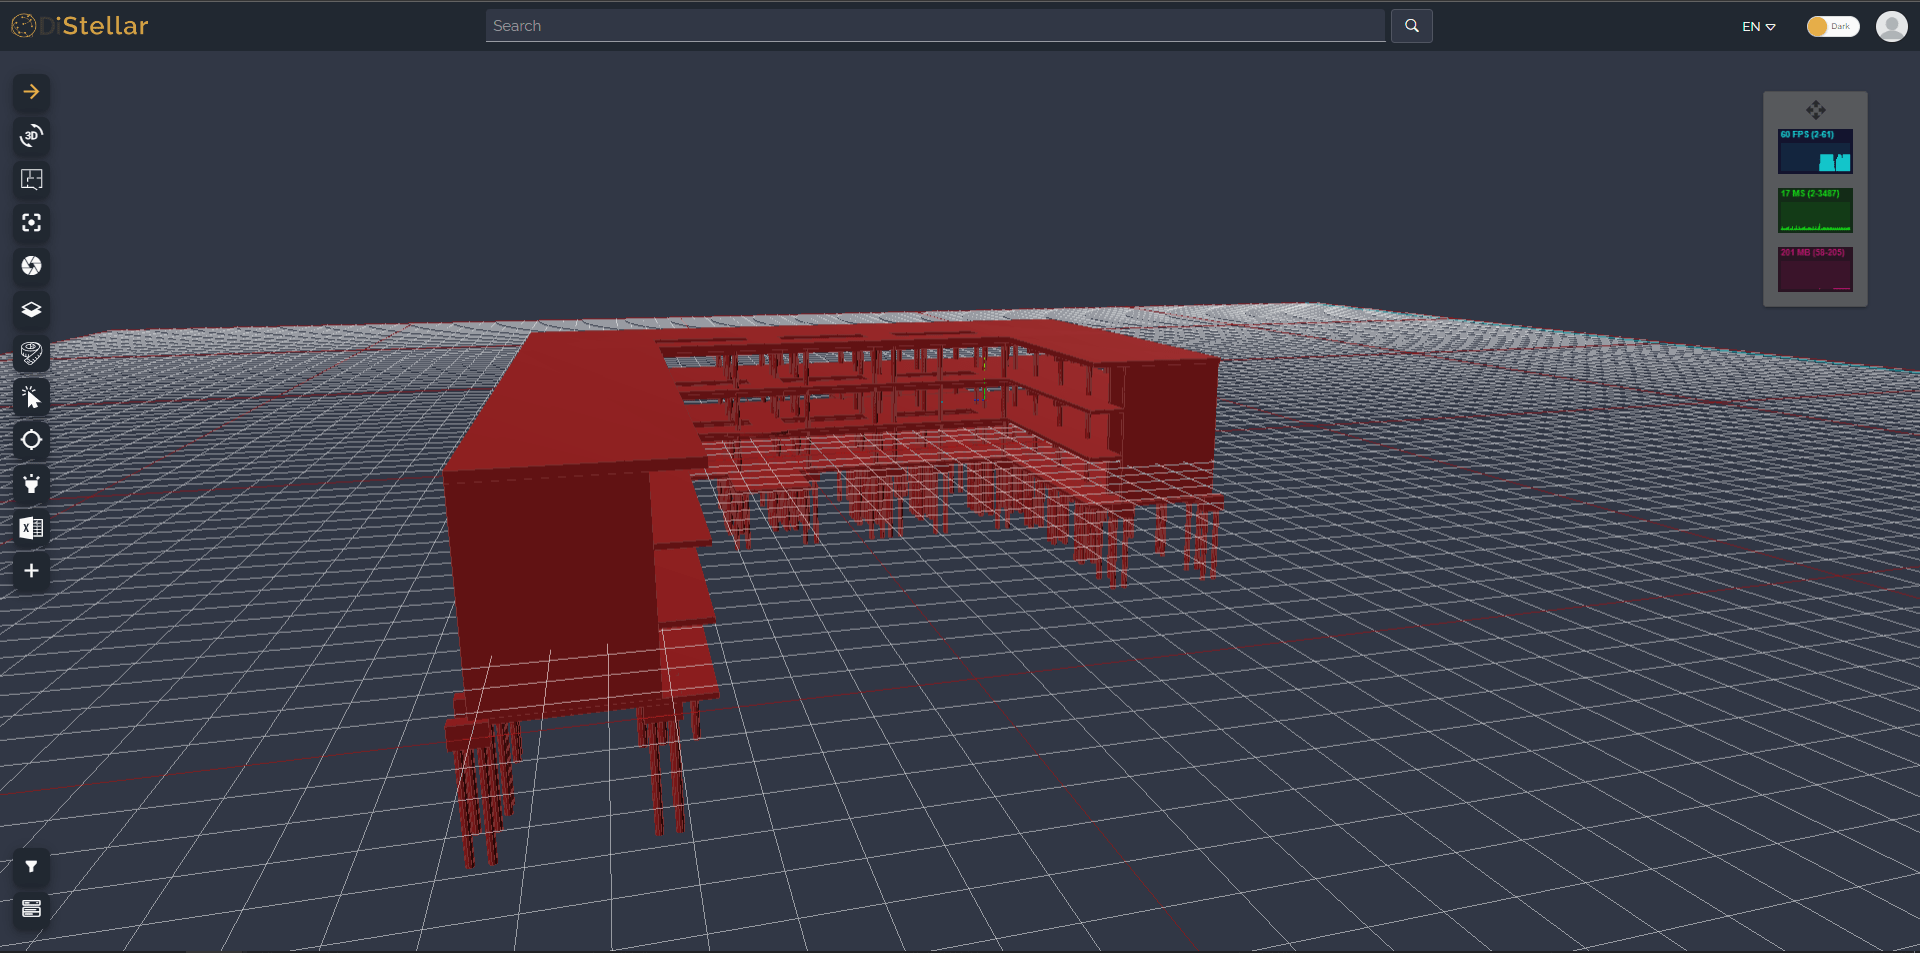1920x953 pixels.
Task: Open the Excel export tool
Action: [x=31, y=528]
